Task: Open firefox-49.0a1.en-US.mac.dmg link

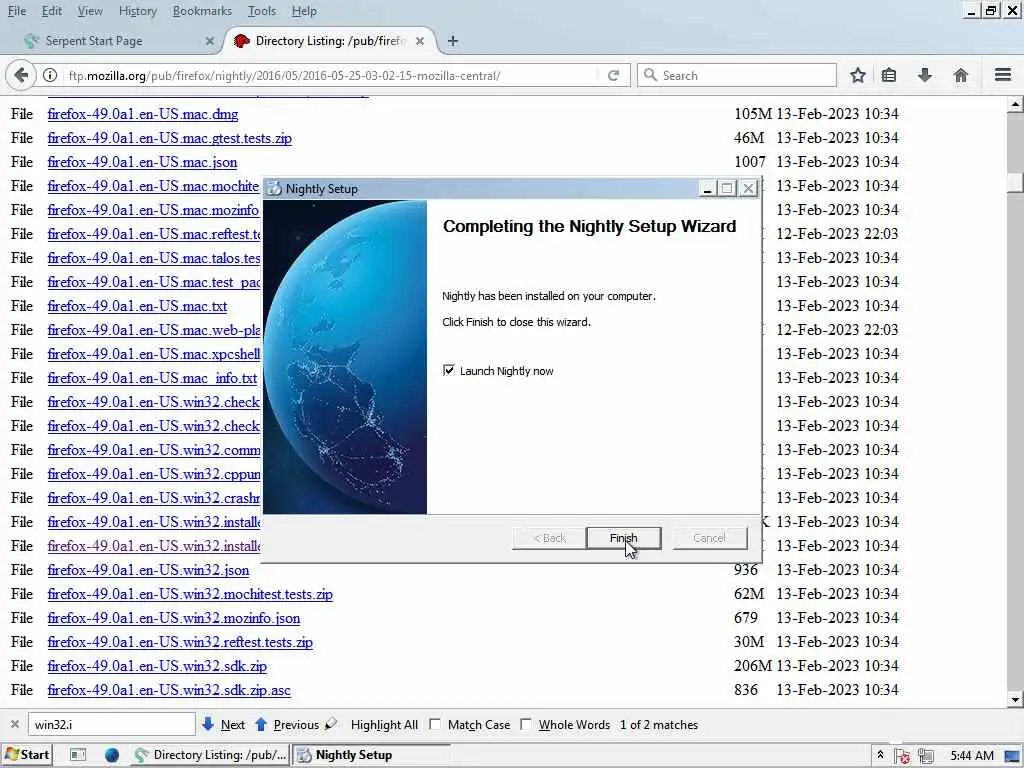Action: [142, 114]
